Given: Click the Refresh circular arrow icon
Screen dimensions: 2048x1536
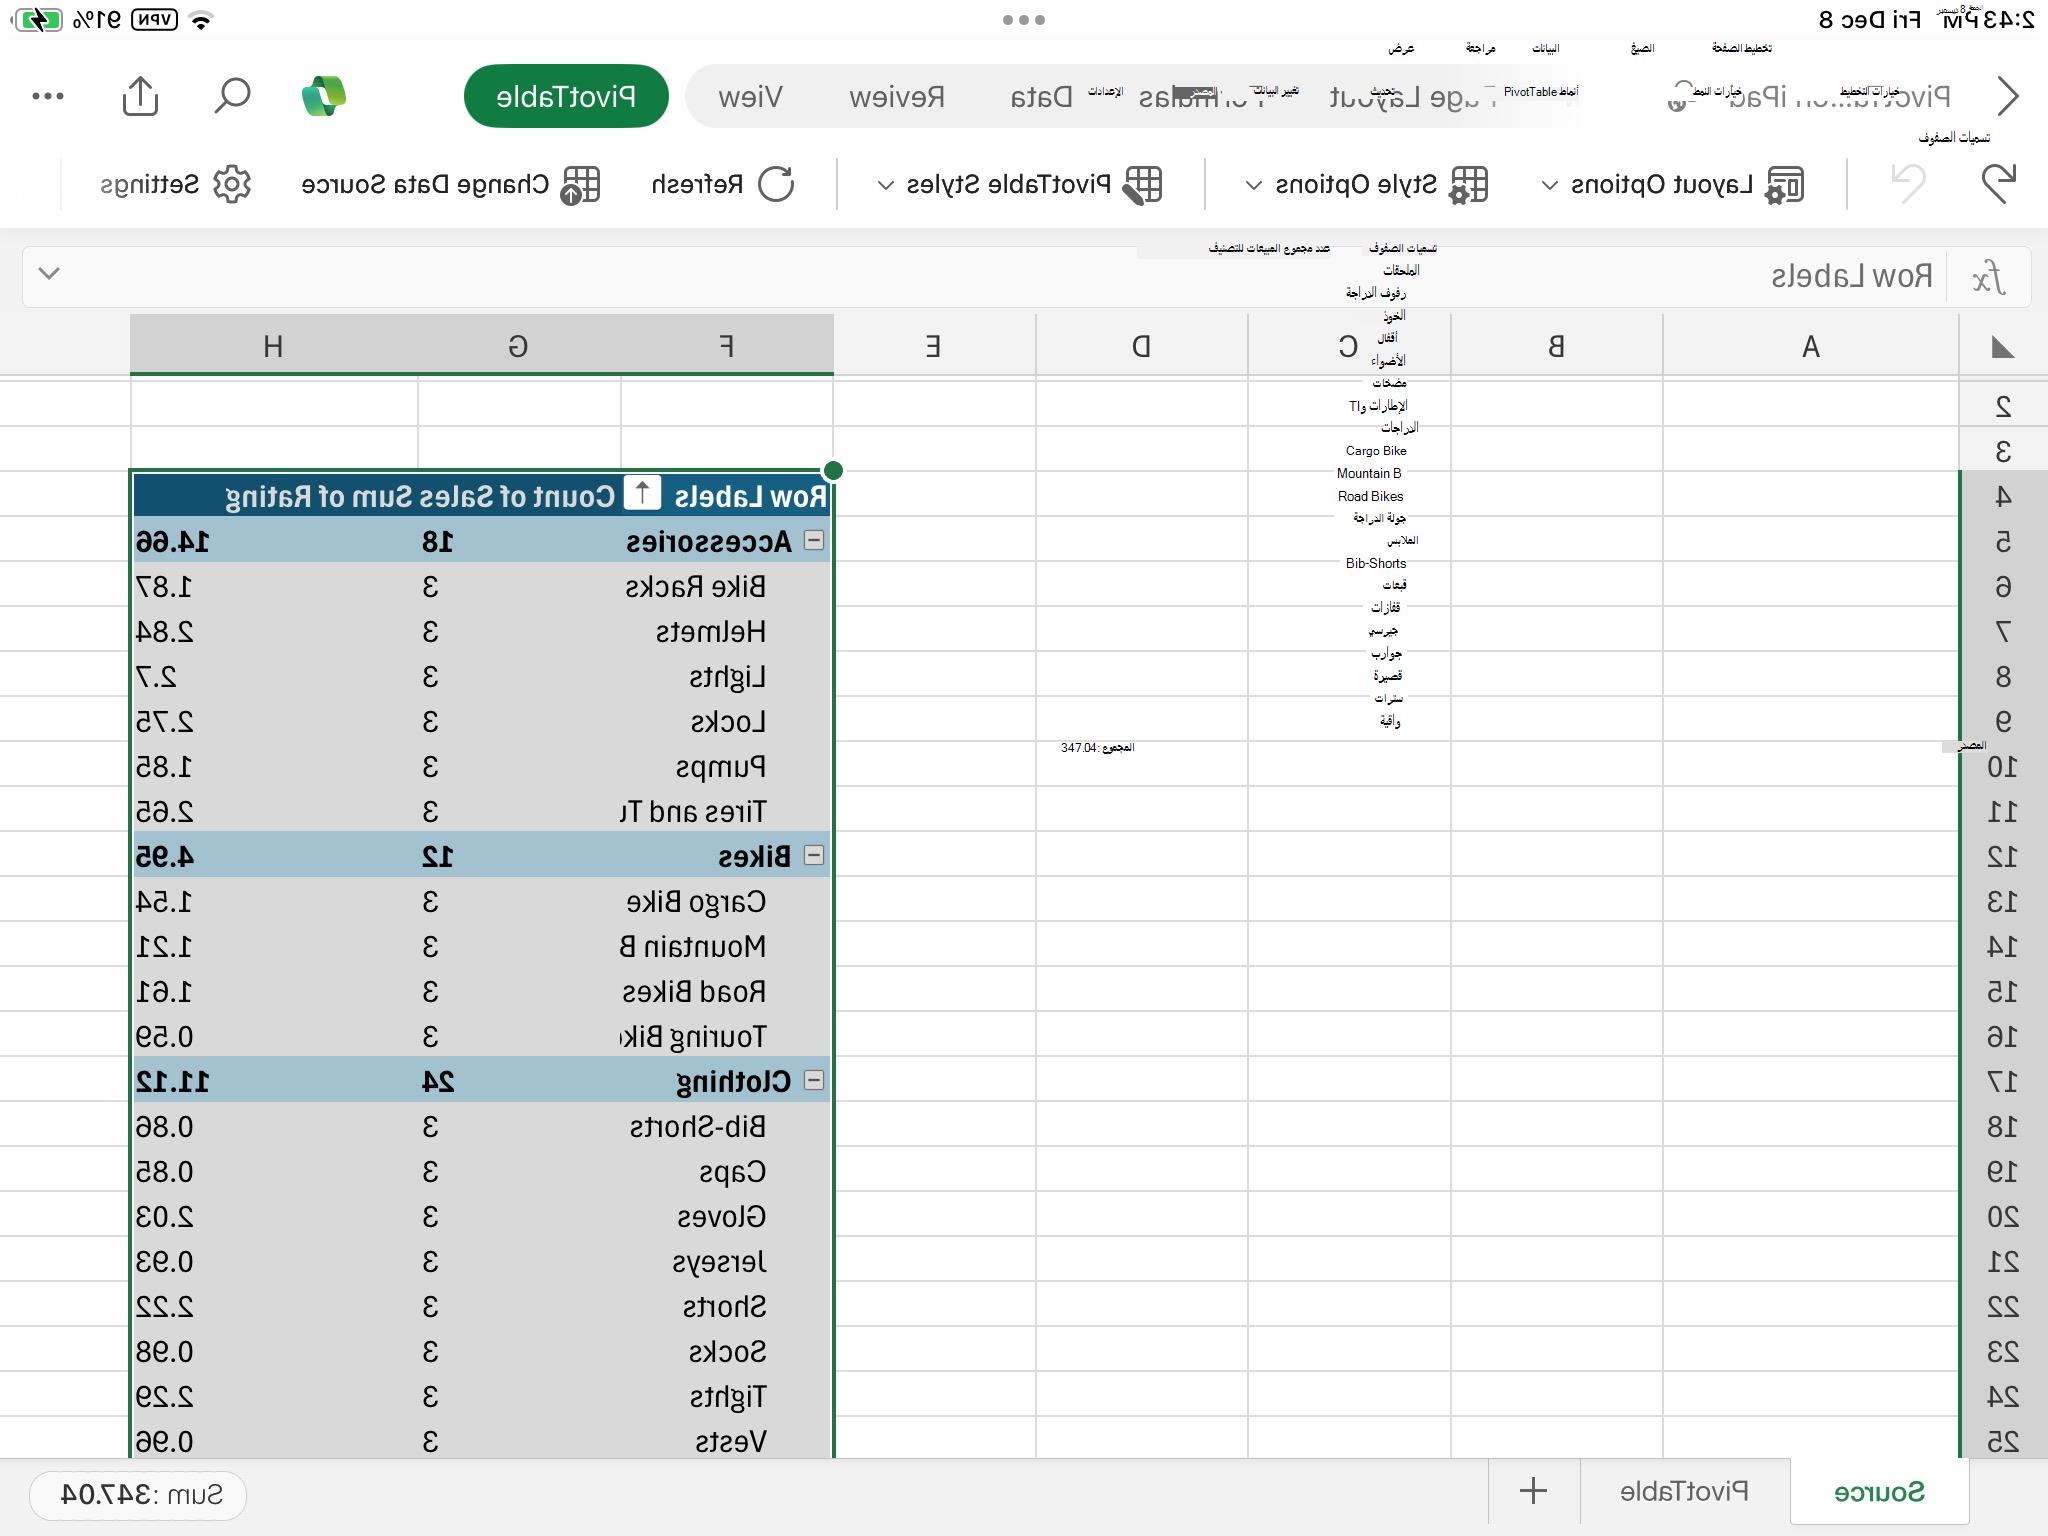Looking at the screenshot, I should point(776,184).
